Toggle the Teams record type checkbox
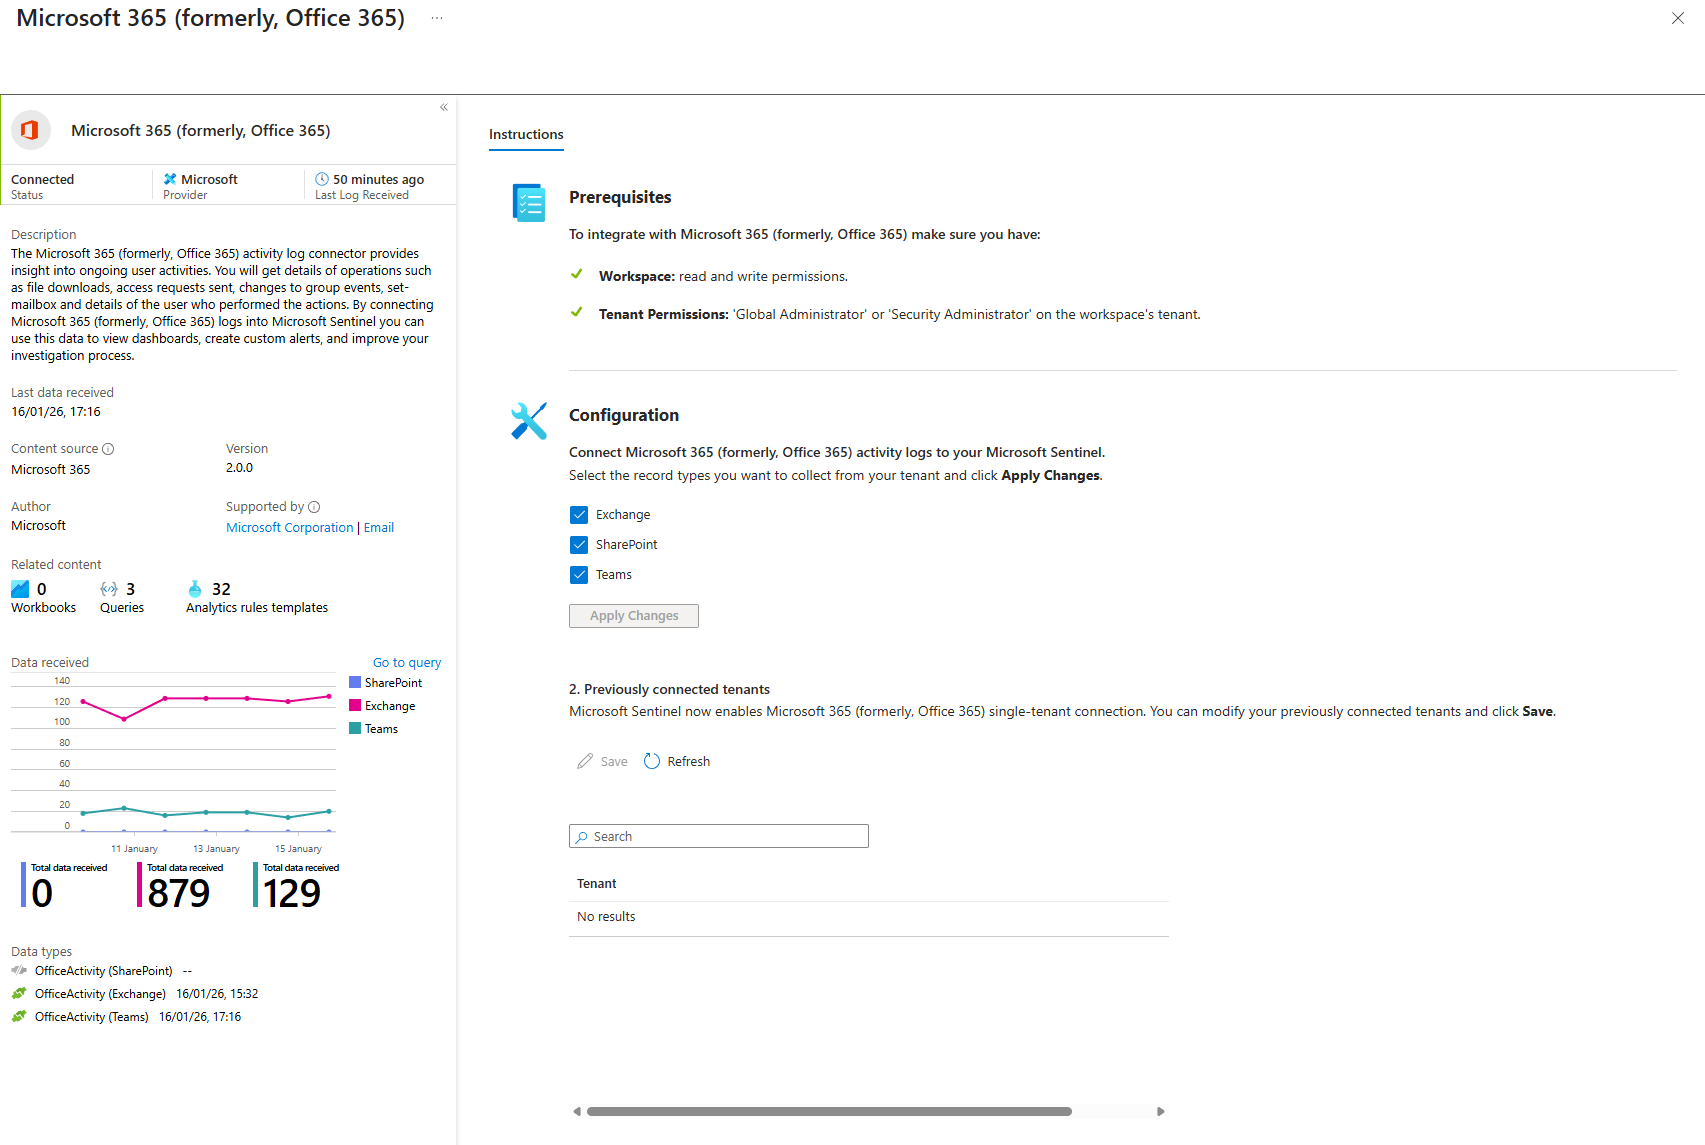The width and height of the screenshot is (1705, 1145). tap(579, 575)
